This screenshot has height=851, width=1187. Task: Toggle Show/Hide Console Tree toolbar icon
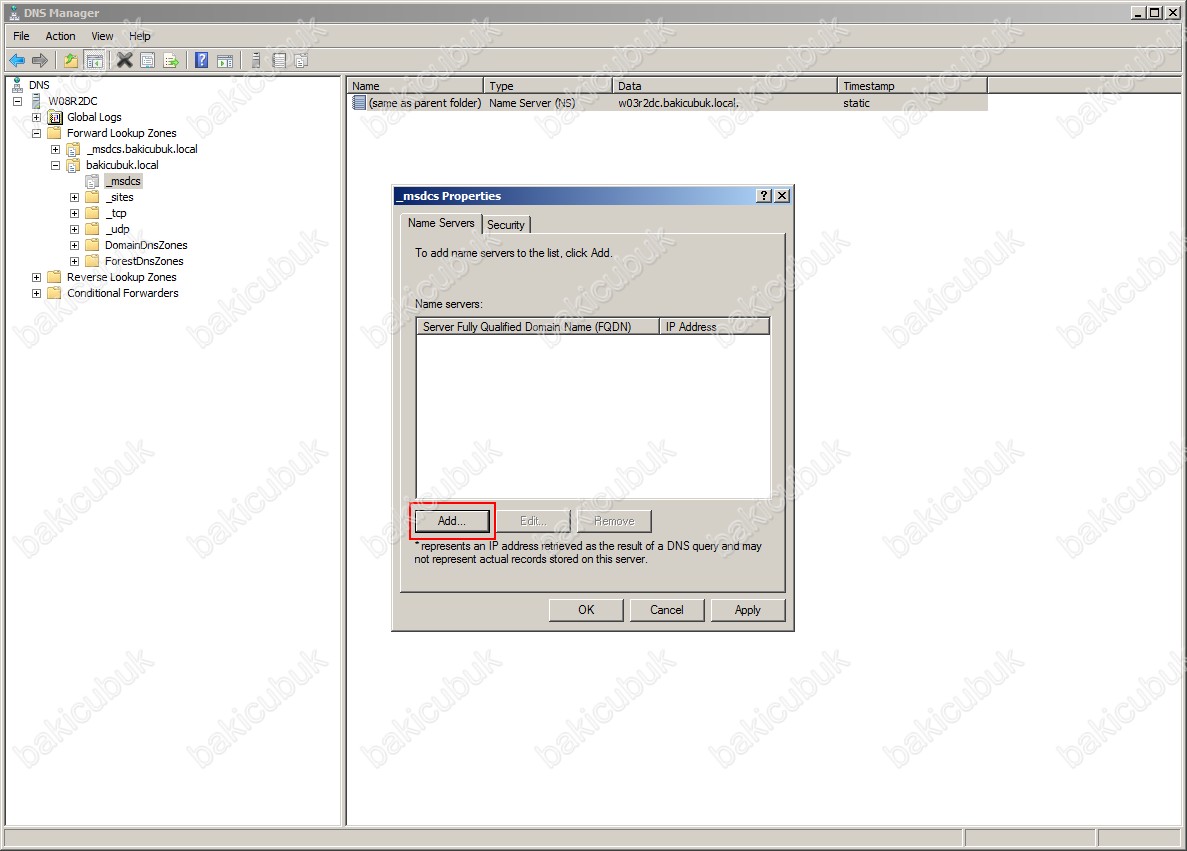pyautogui.click(x=94, y=61)
